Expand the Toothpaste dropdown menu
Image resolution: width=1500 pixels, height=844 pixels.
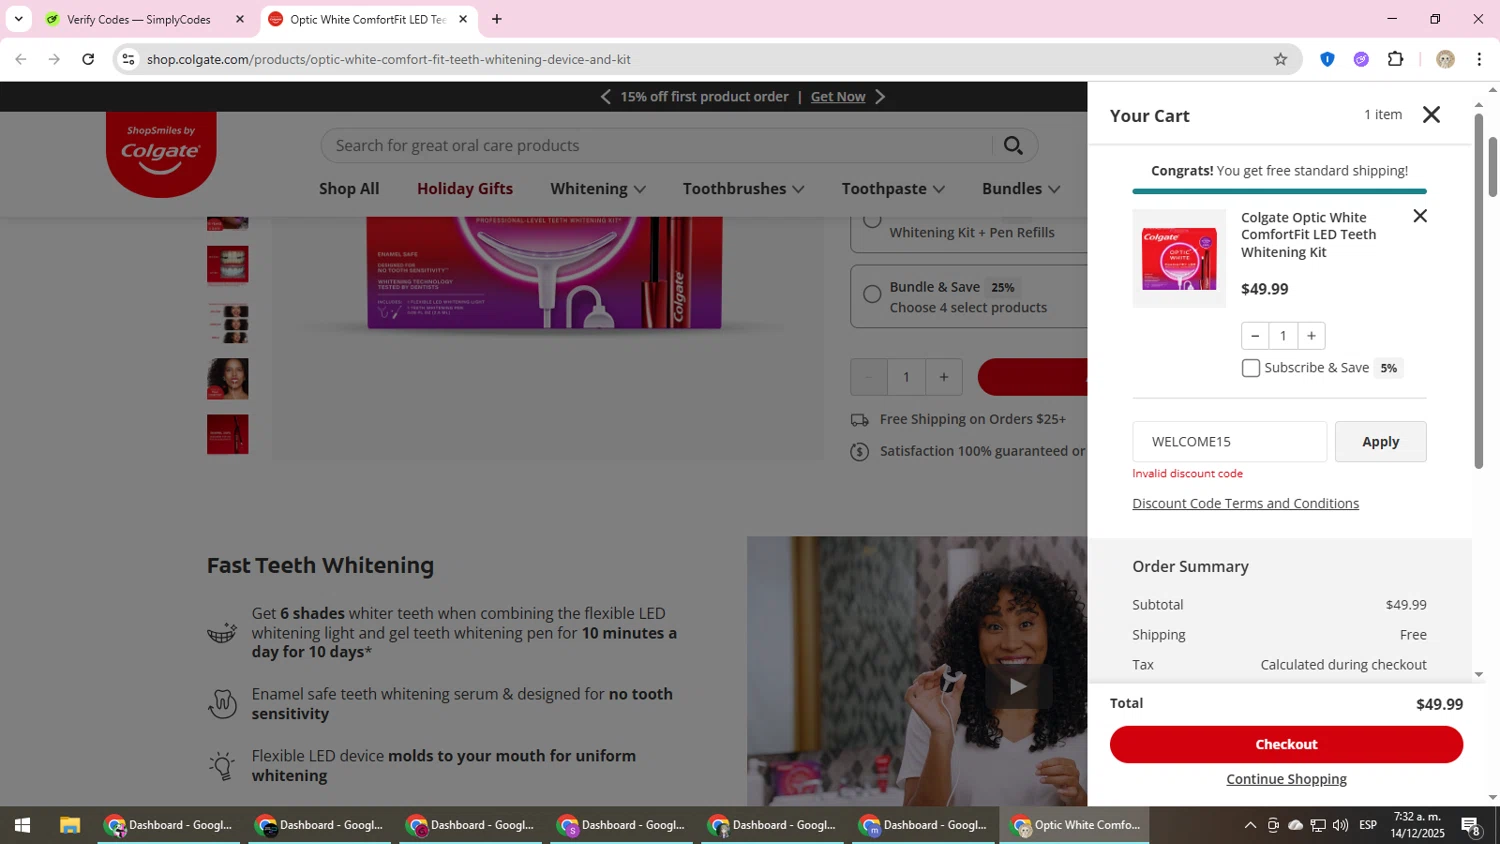coord(893,189)
